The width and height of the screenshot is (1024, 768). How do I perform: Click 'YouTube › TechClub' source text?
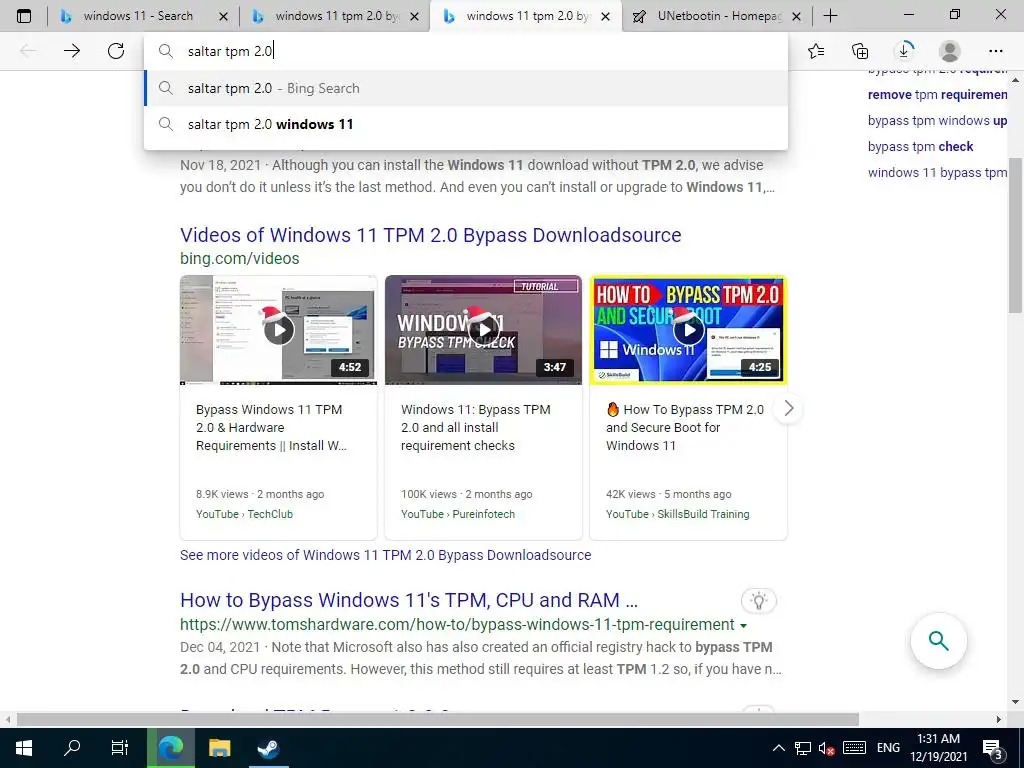click(244, 514)
